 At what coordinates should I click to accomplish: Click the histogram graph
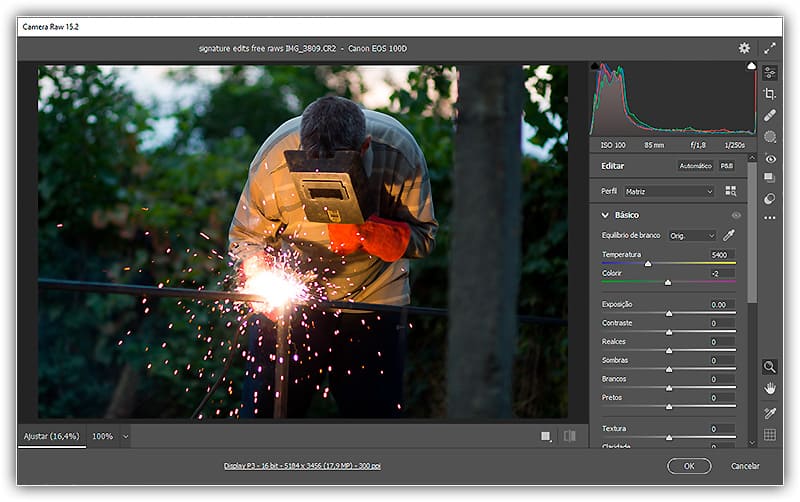click(672, 99)
